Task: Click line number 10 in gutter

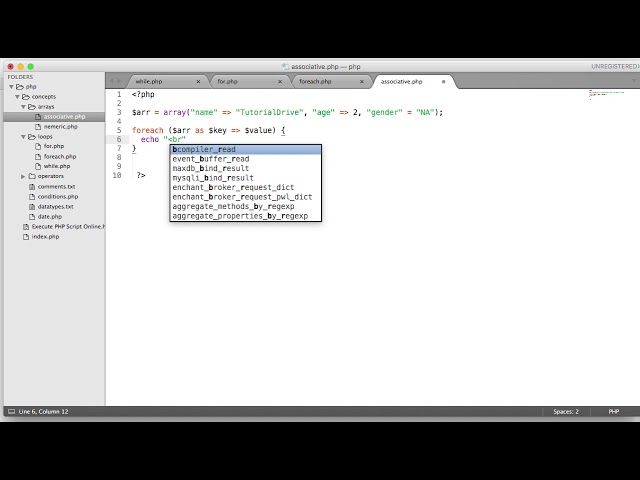Action: [x=117, y=175]
